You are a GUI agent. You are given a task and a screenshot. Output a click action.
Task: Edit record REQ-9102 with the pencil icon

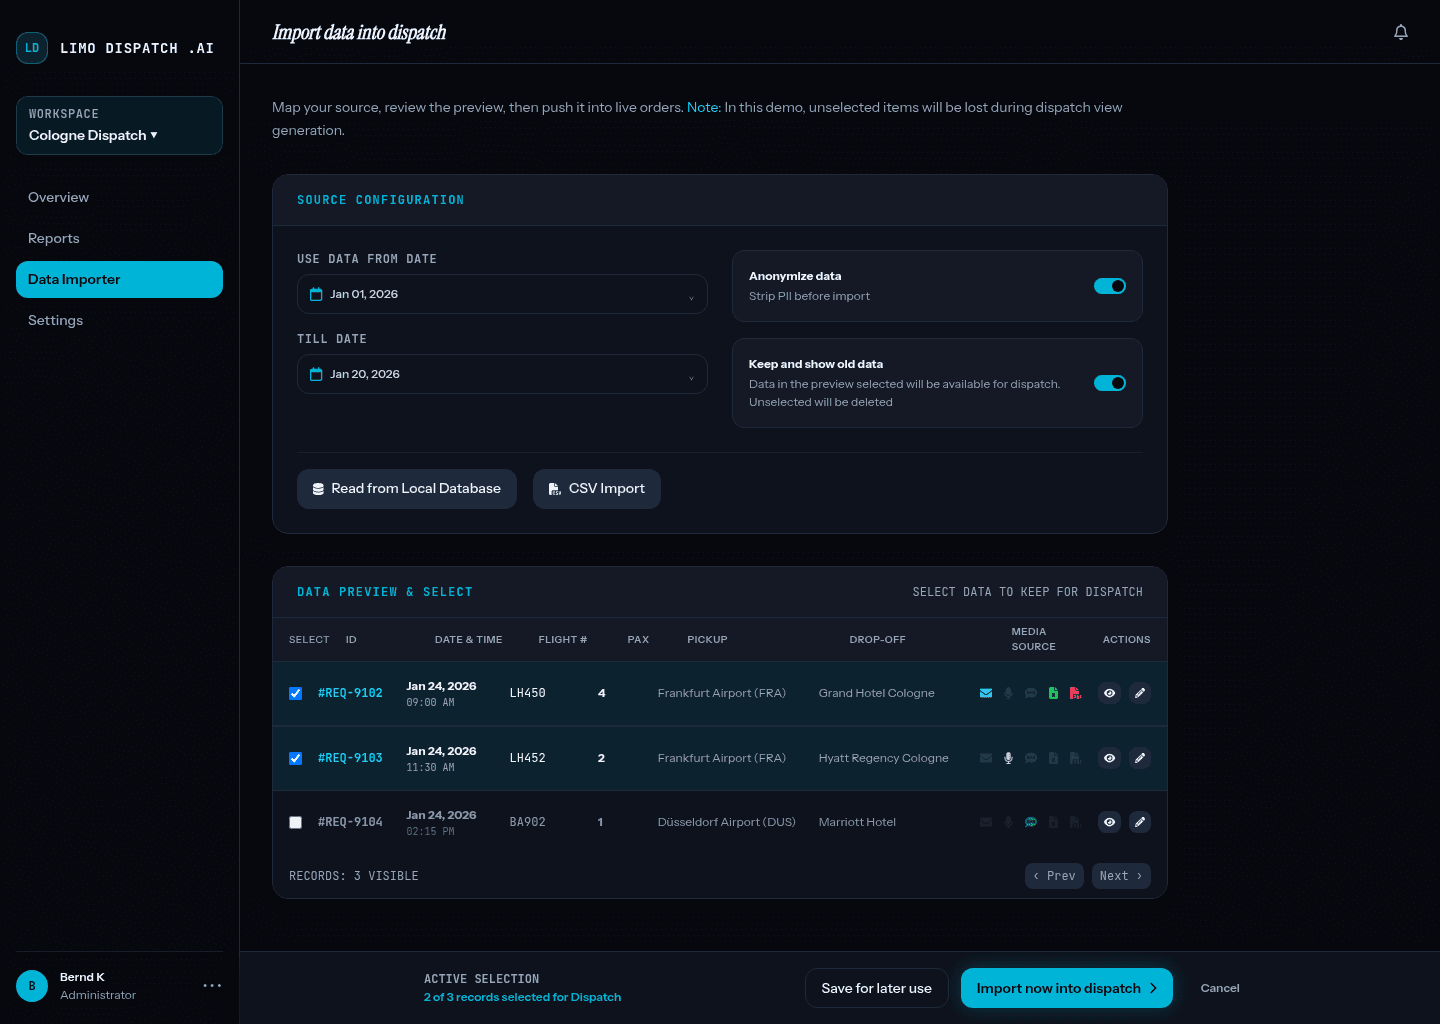[x=1140, y=693]
